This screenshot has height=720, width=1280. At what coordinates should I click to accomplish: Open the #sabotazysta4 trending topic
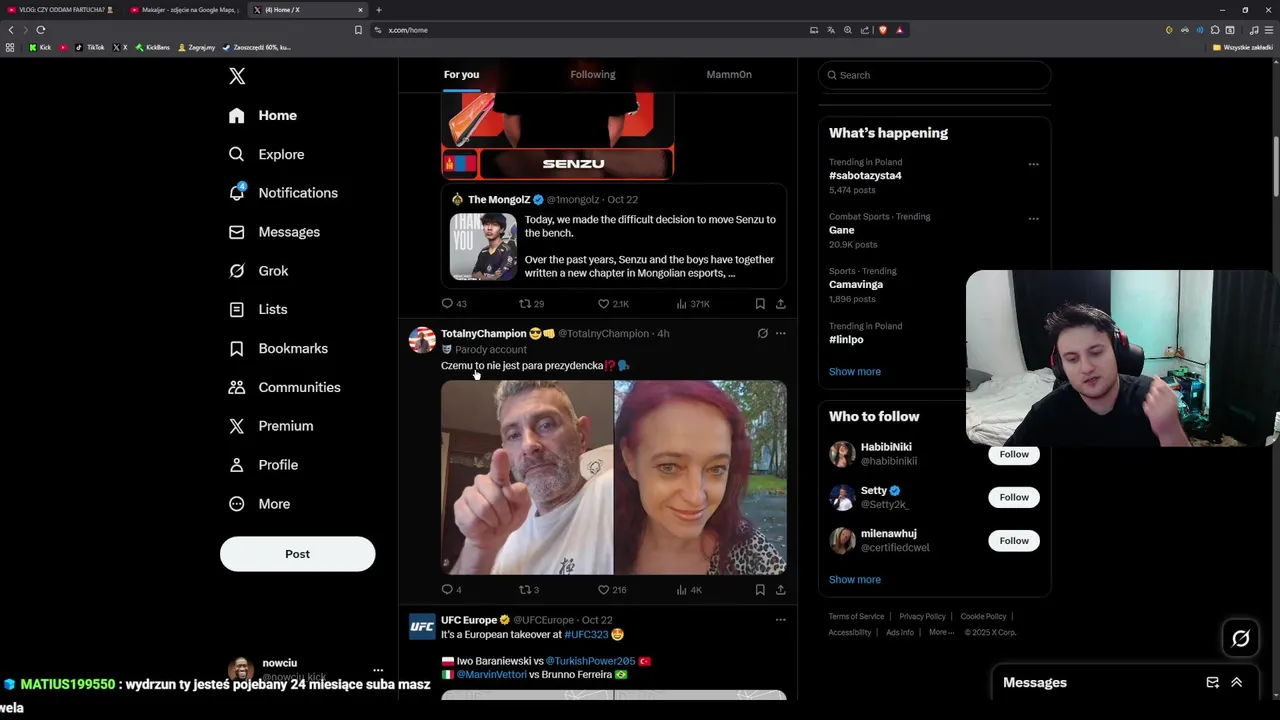865,176
